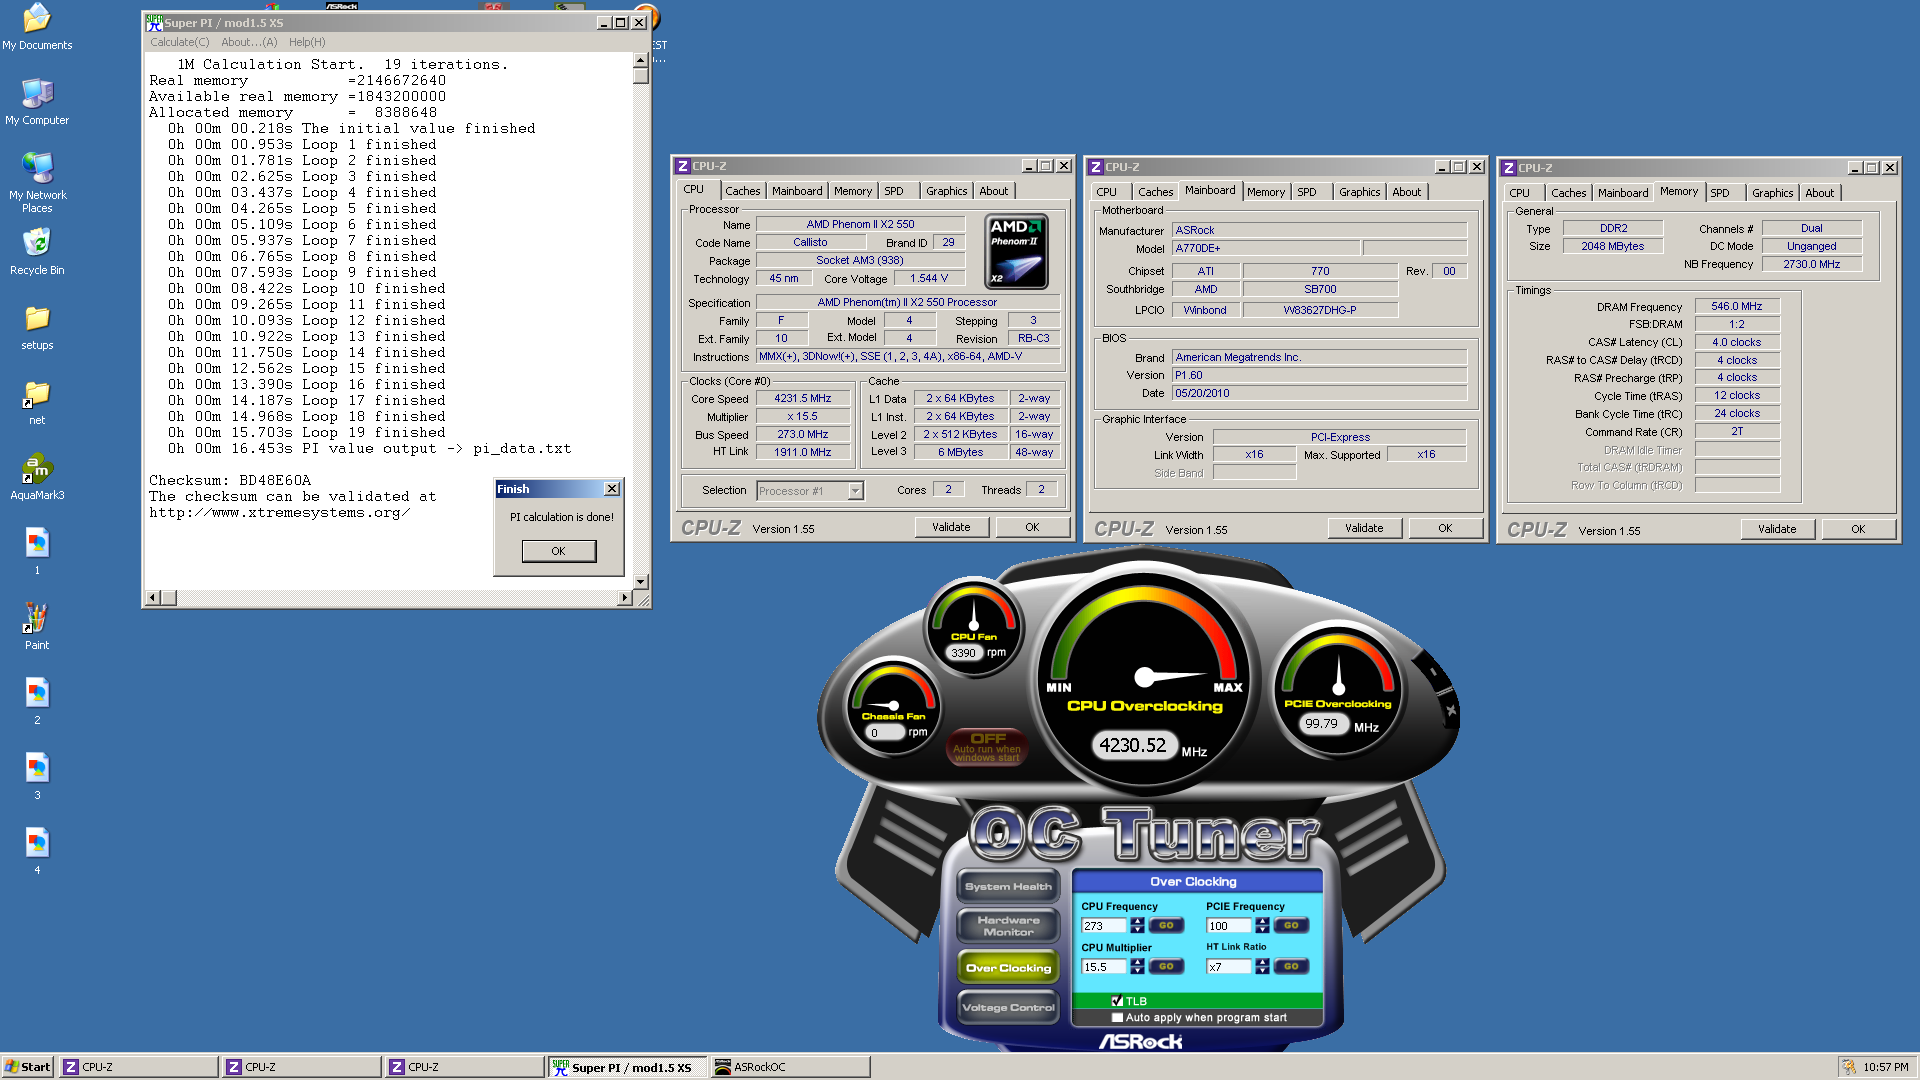The width and height of the screenshot is (1920, 1080).
Task: Adjust CPU Multiplier stepper arrows
Action: pos(1137,966)
